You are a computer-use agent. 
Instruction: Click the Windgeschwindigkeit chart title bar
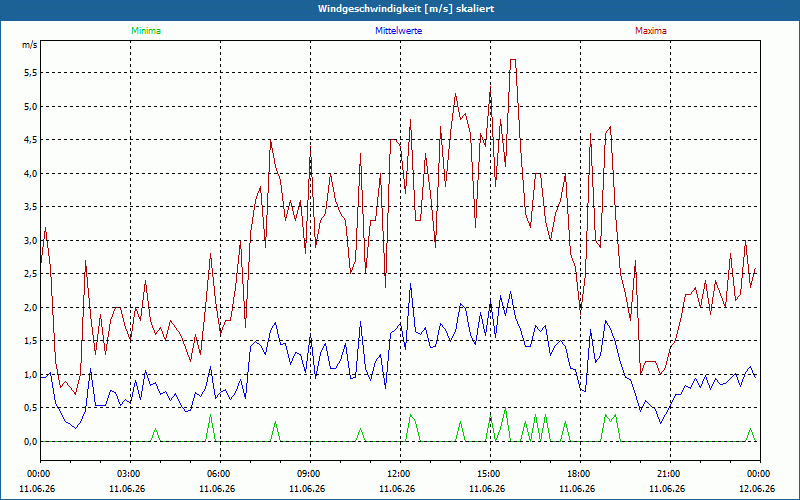(400, 9)
